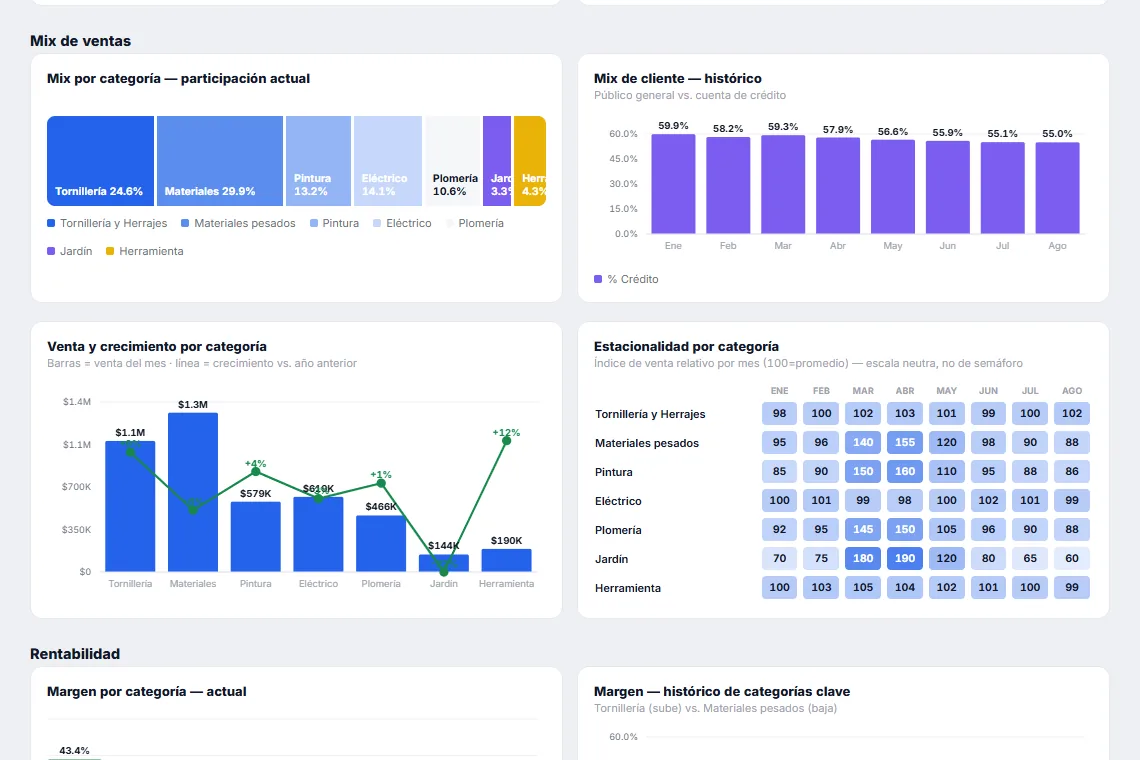Click the Materiales $1.3M sales bar
This screenshot has height=760, width=1140.
(x=193, y=492)
